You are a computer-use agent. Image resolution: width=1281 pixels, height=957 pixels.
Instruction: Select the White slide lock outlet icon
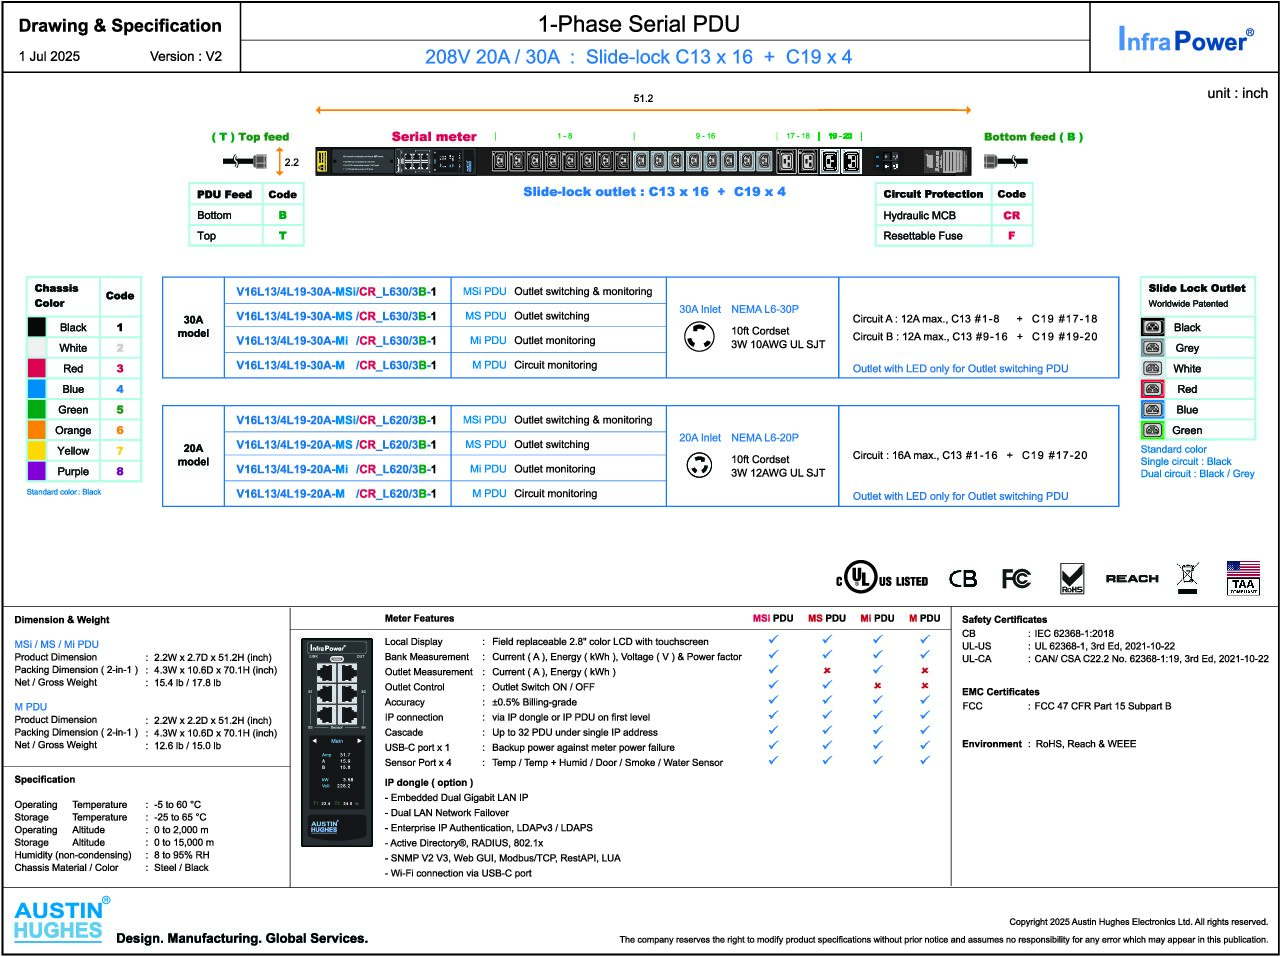tap(1153, 368)
